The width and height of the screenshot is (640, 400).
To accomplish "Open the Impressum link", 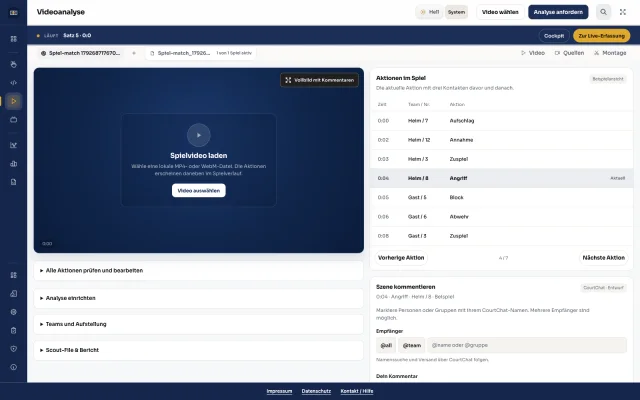I will tap(279, 391).
